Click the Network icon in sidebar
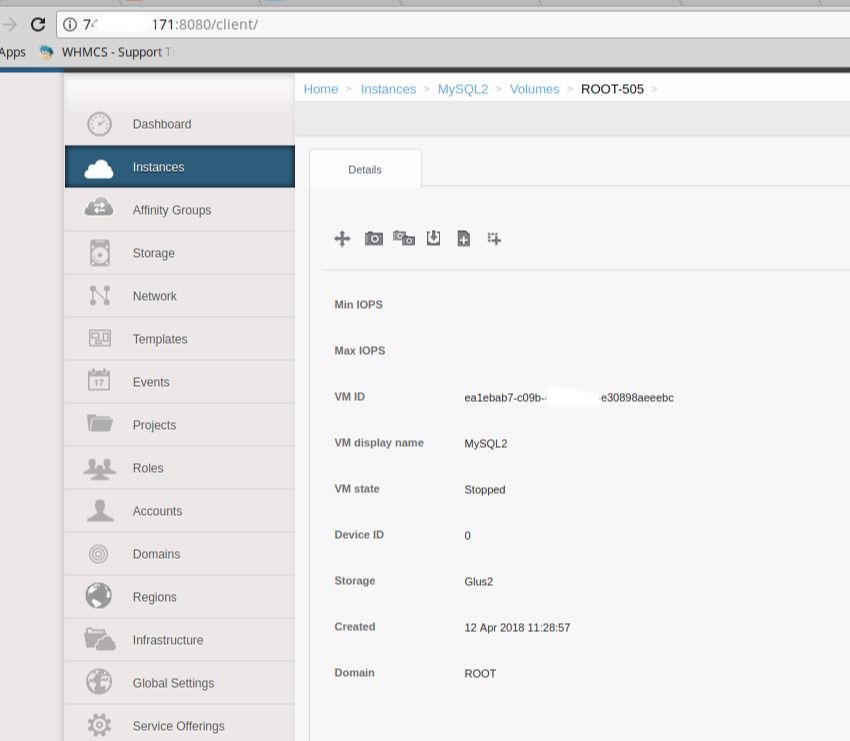Screen dimensions: 850x741 [x=100, y=295]
